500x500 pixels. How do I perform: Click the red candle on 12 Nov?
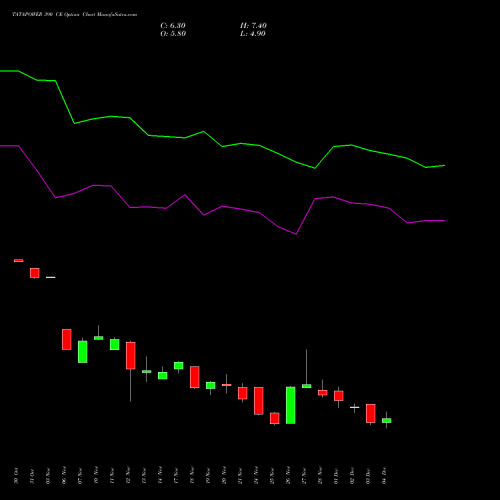click(x=131, y=356)
